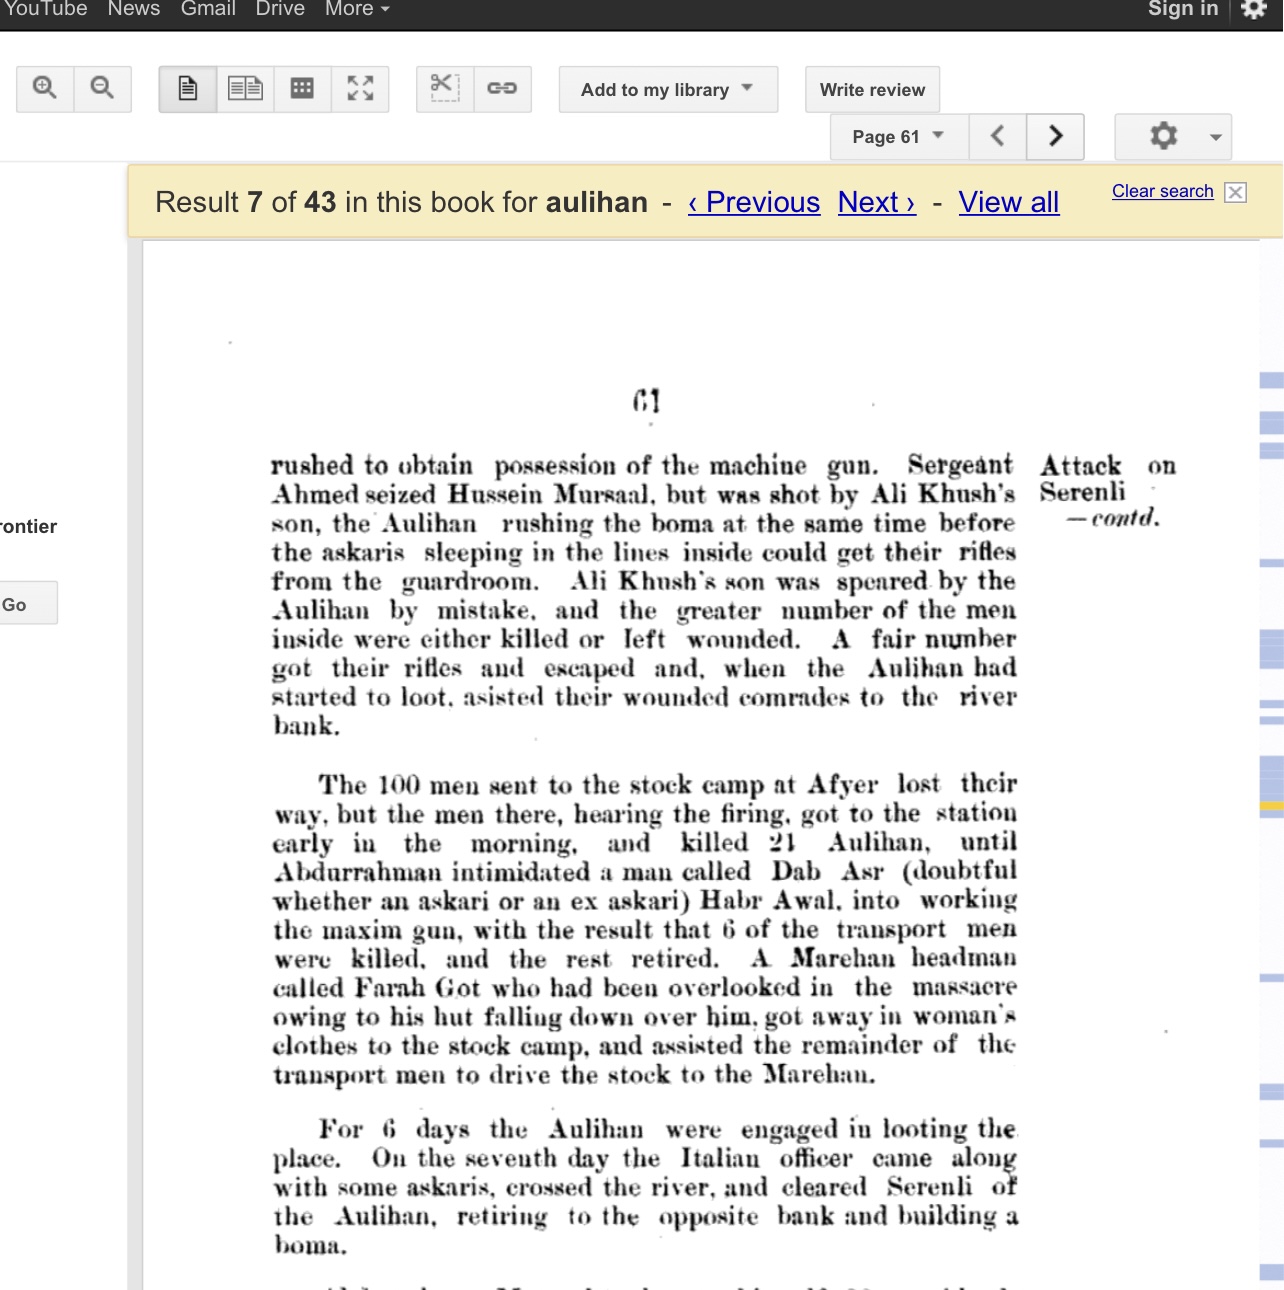This screenshot has height=1290, width=1284.
Task: Show thumbnail grid view
Action: pyautogui.click(x=302, y=89)
